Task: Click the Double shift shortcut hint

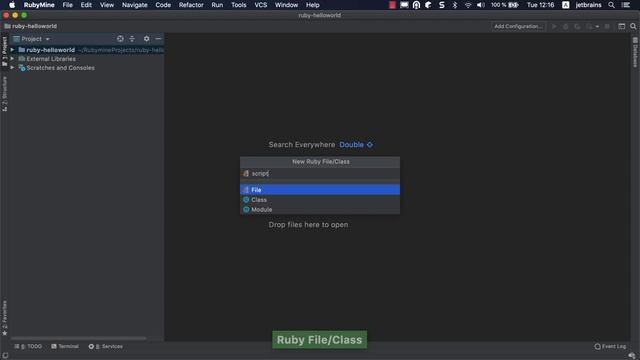Action: coord(356,144)
